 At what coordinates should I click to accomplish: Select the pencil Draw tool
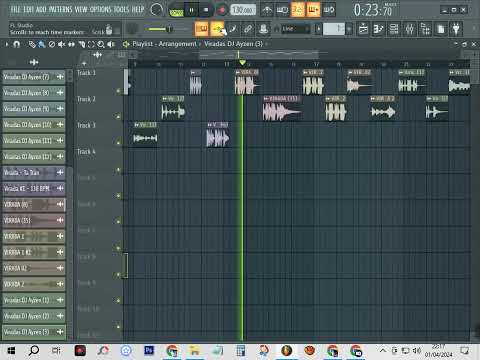point(32,44)
